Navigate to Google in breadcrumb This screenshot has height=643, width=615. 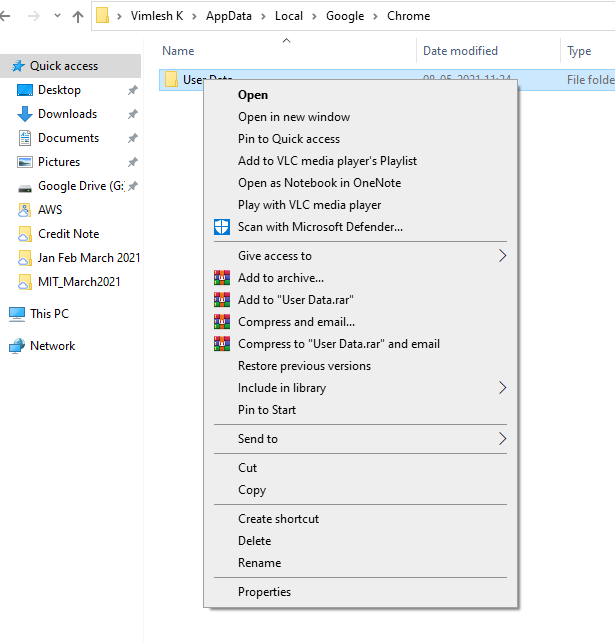tap(345, 16)
